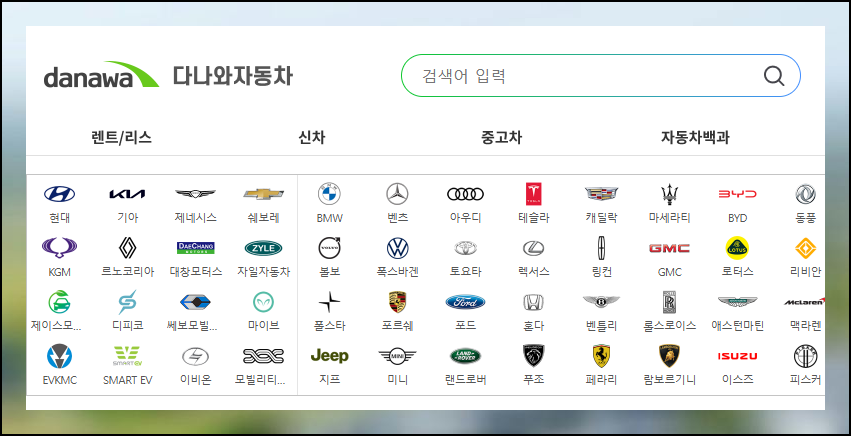This screenshot has width=851, height=436.
Task: Click the danawa logo
Action: click(x=101, y=75)
